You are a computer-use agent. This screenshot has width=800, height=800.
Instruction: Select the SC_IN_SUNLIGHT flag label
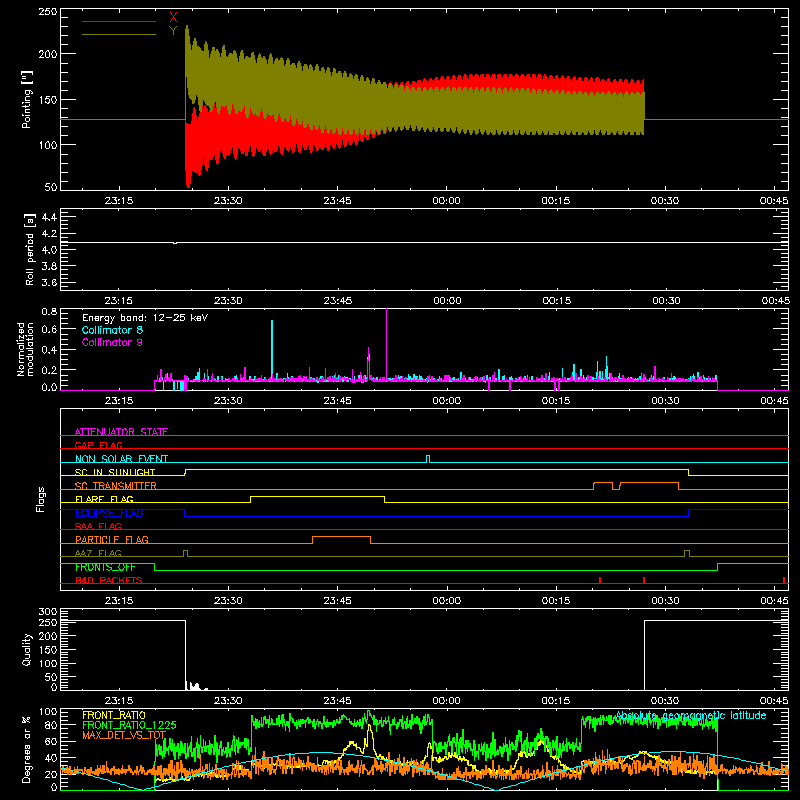pos(115,472)
